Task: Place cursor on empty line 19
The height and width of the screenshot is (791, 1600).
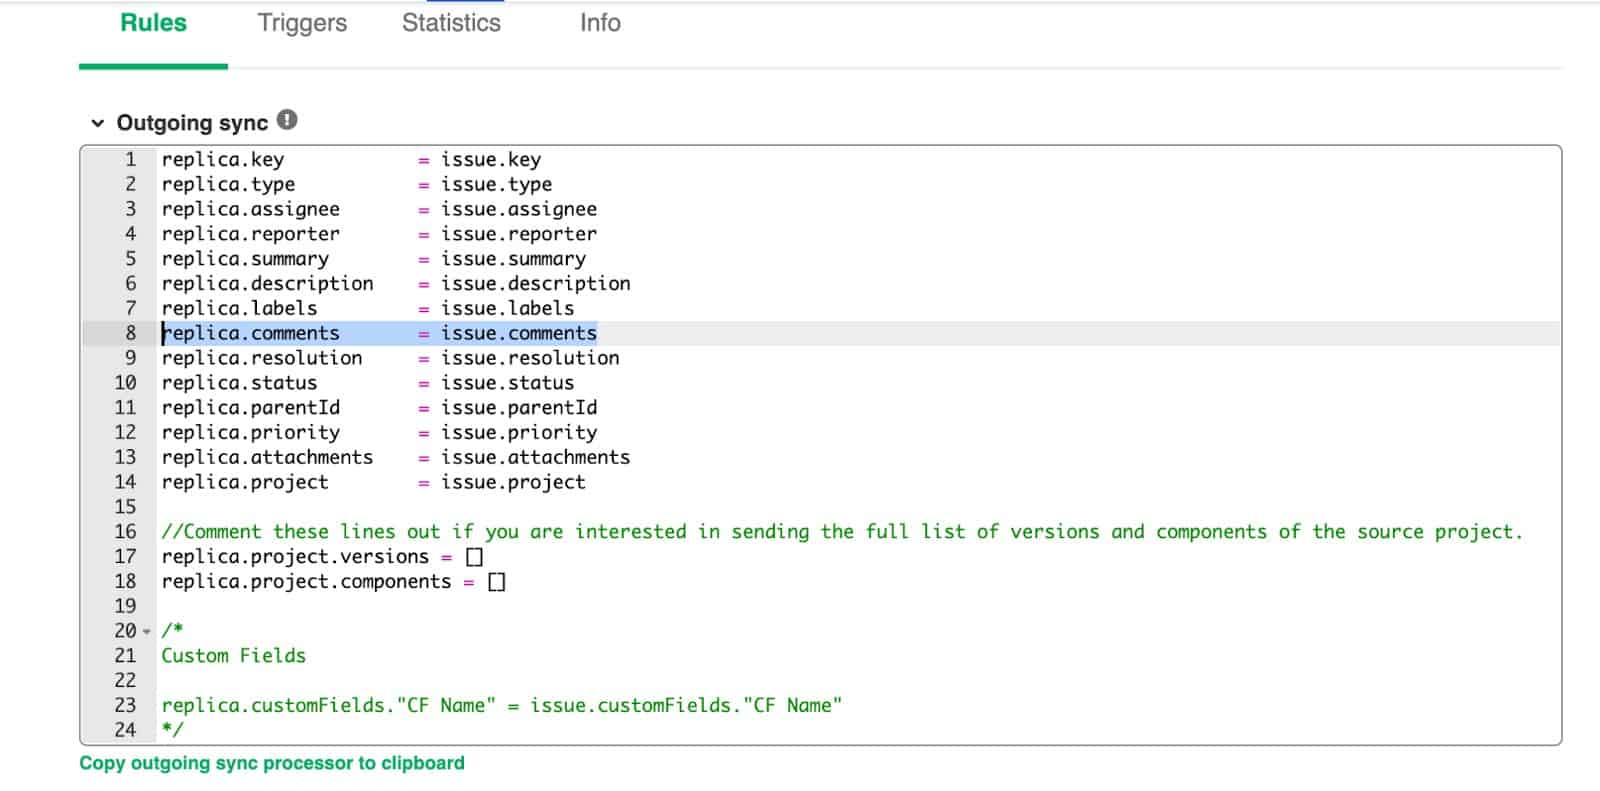Action: [x=858, y=606]
